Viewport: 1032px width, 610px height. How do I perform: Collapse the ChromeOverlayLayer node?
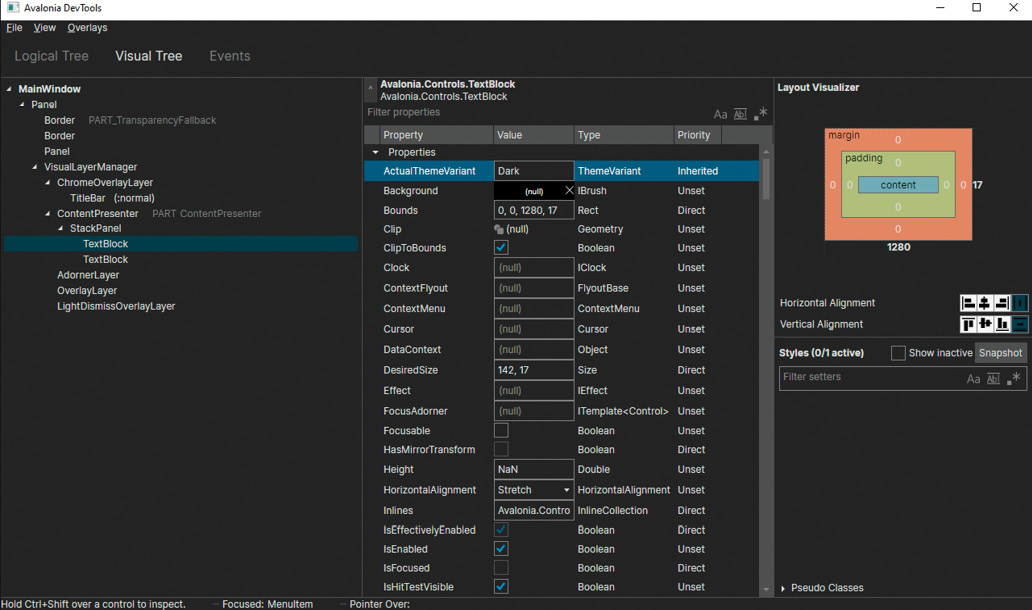tap(48, 183)
